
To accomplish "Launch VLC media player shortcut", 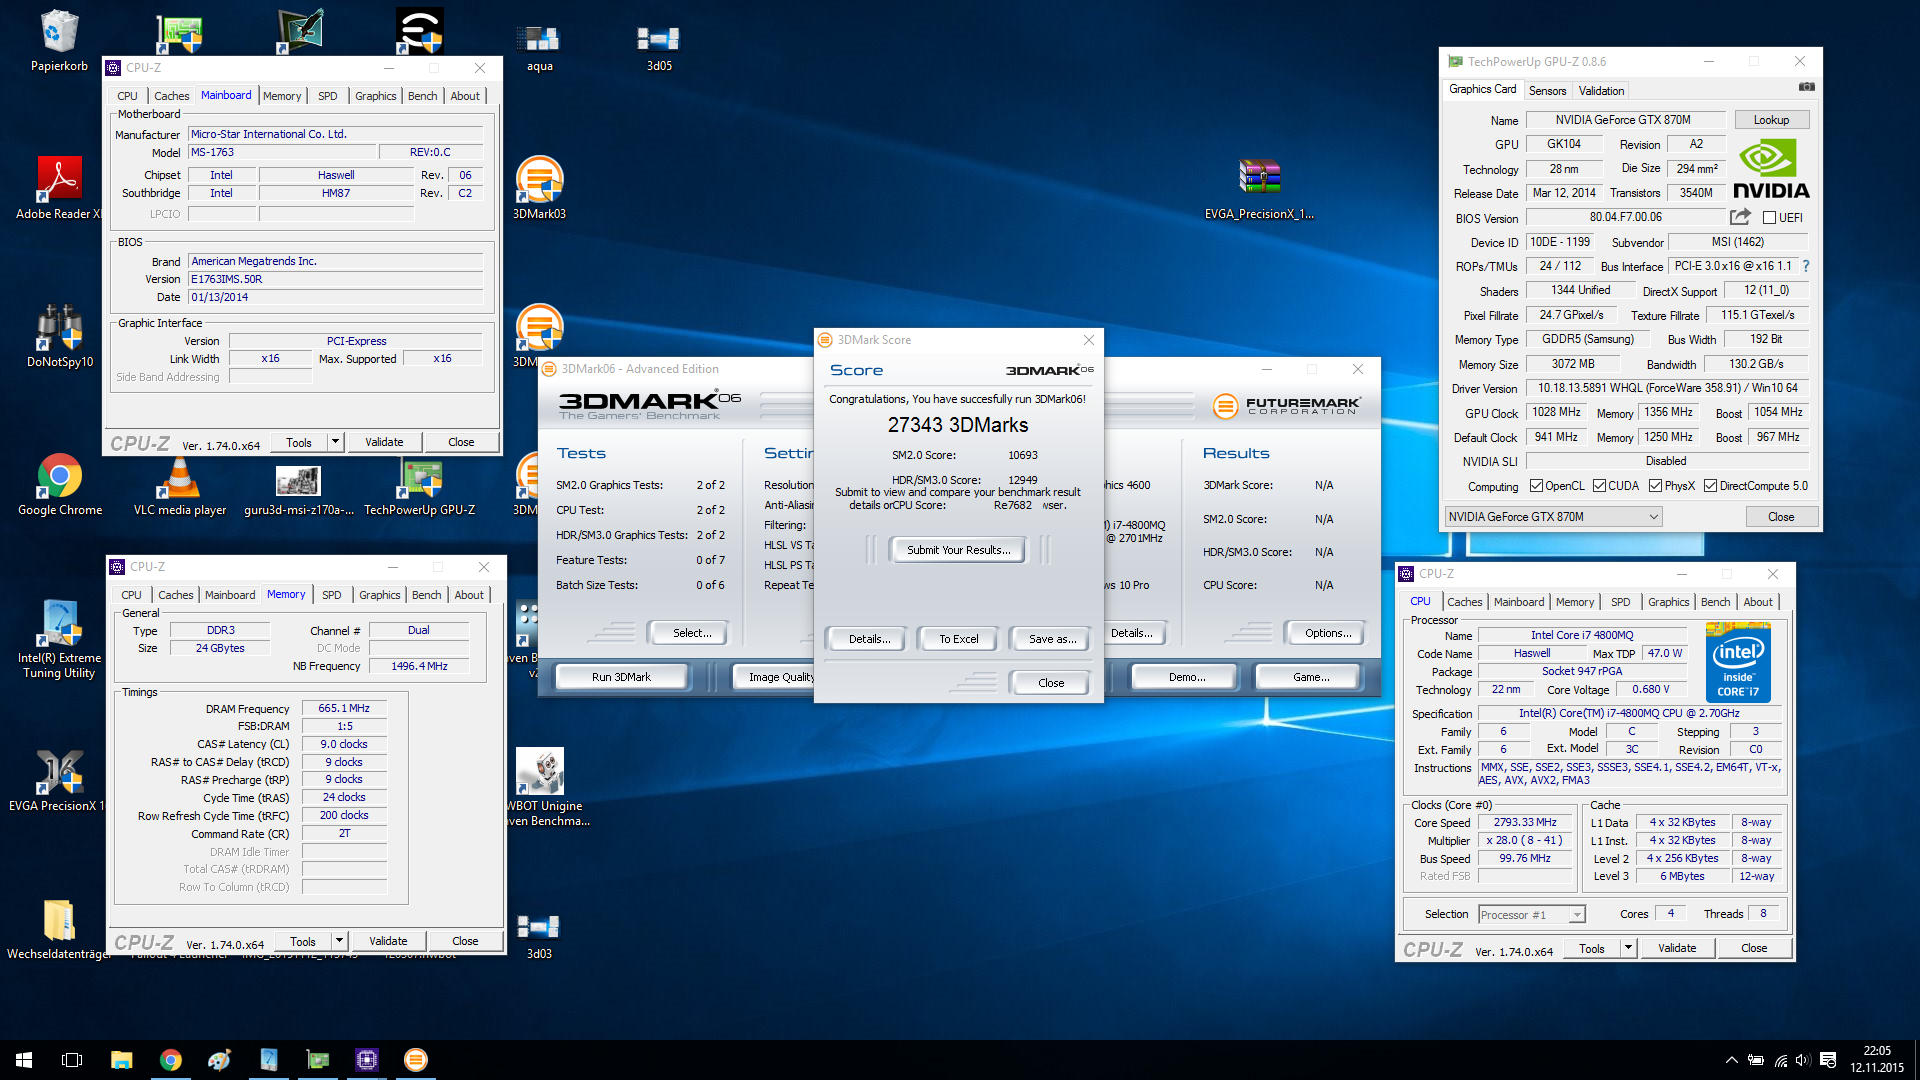I will pyautogui.click(x=180, y=484).
